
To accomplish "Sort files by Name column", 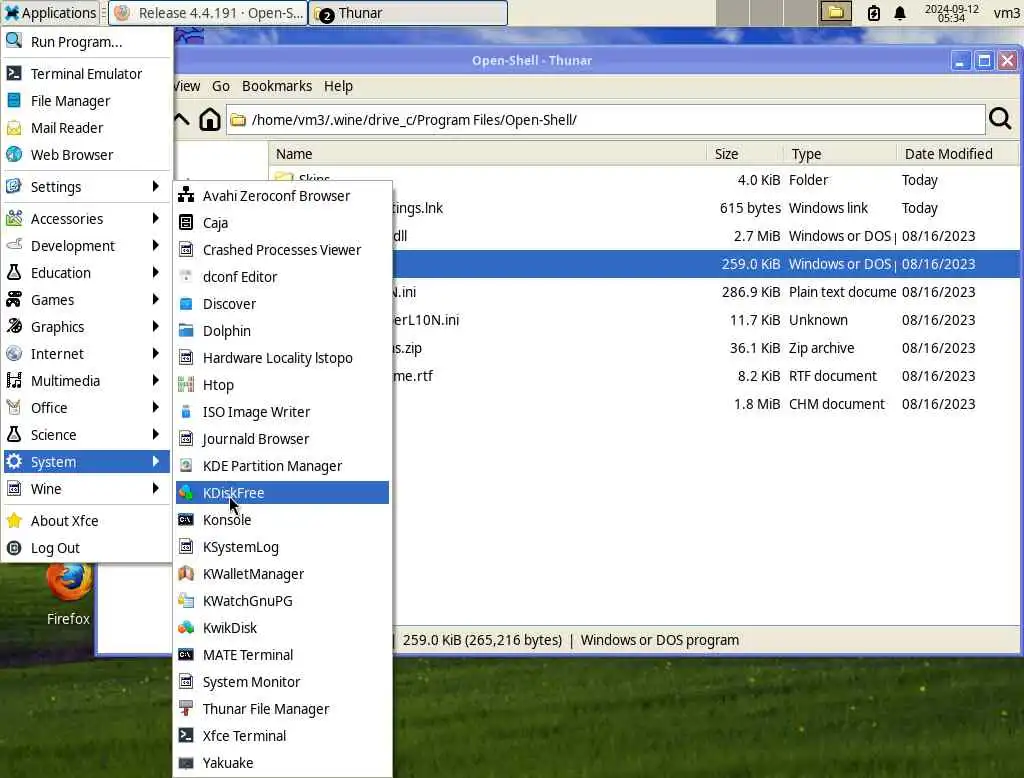I will point(487,154).
